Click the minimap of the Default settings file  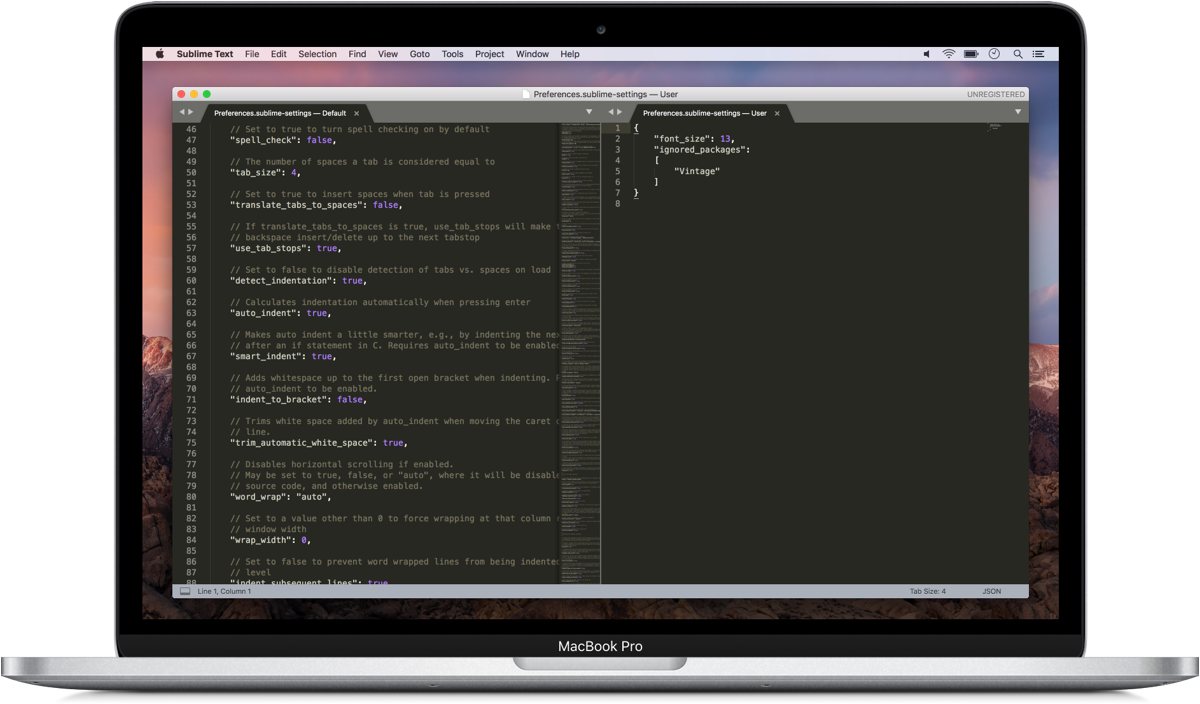click(579, 353)
